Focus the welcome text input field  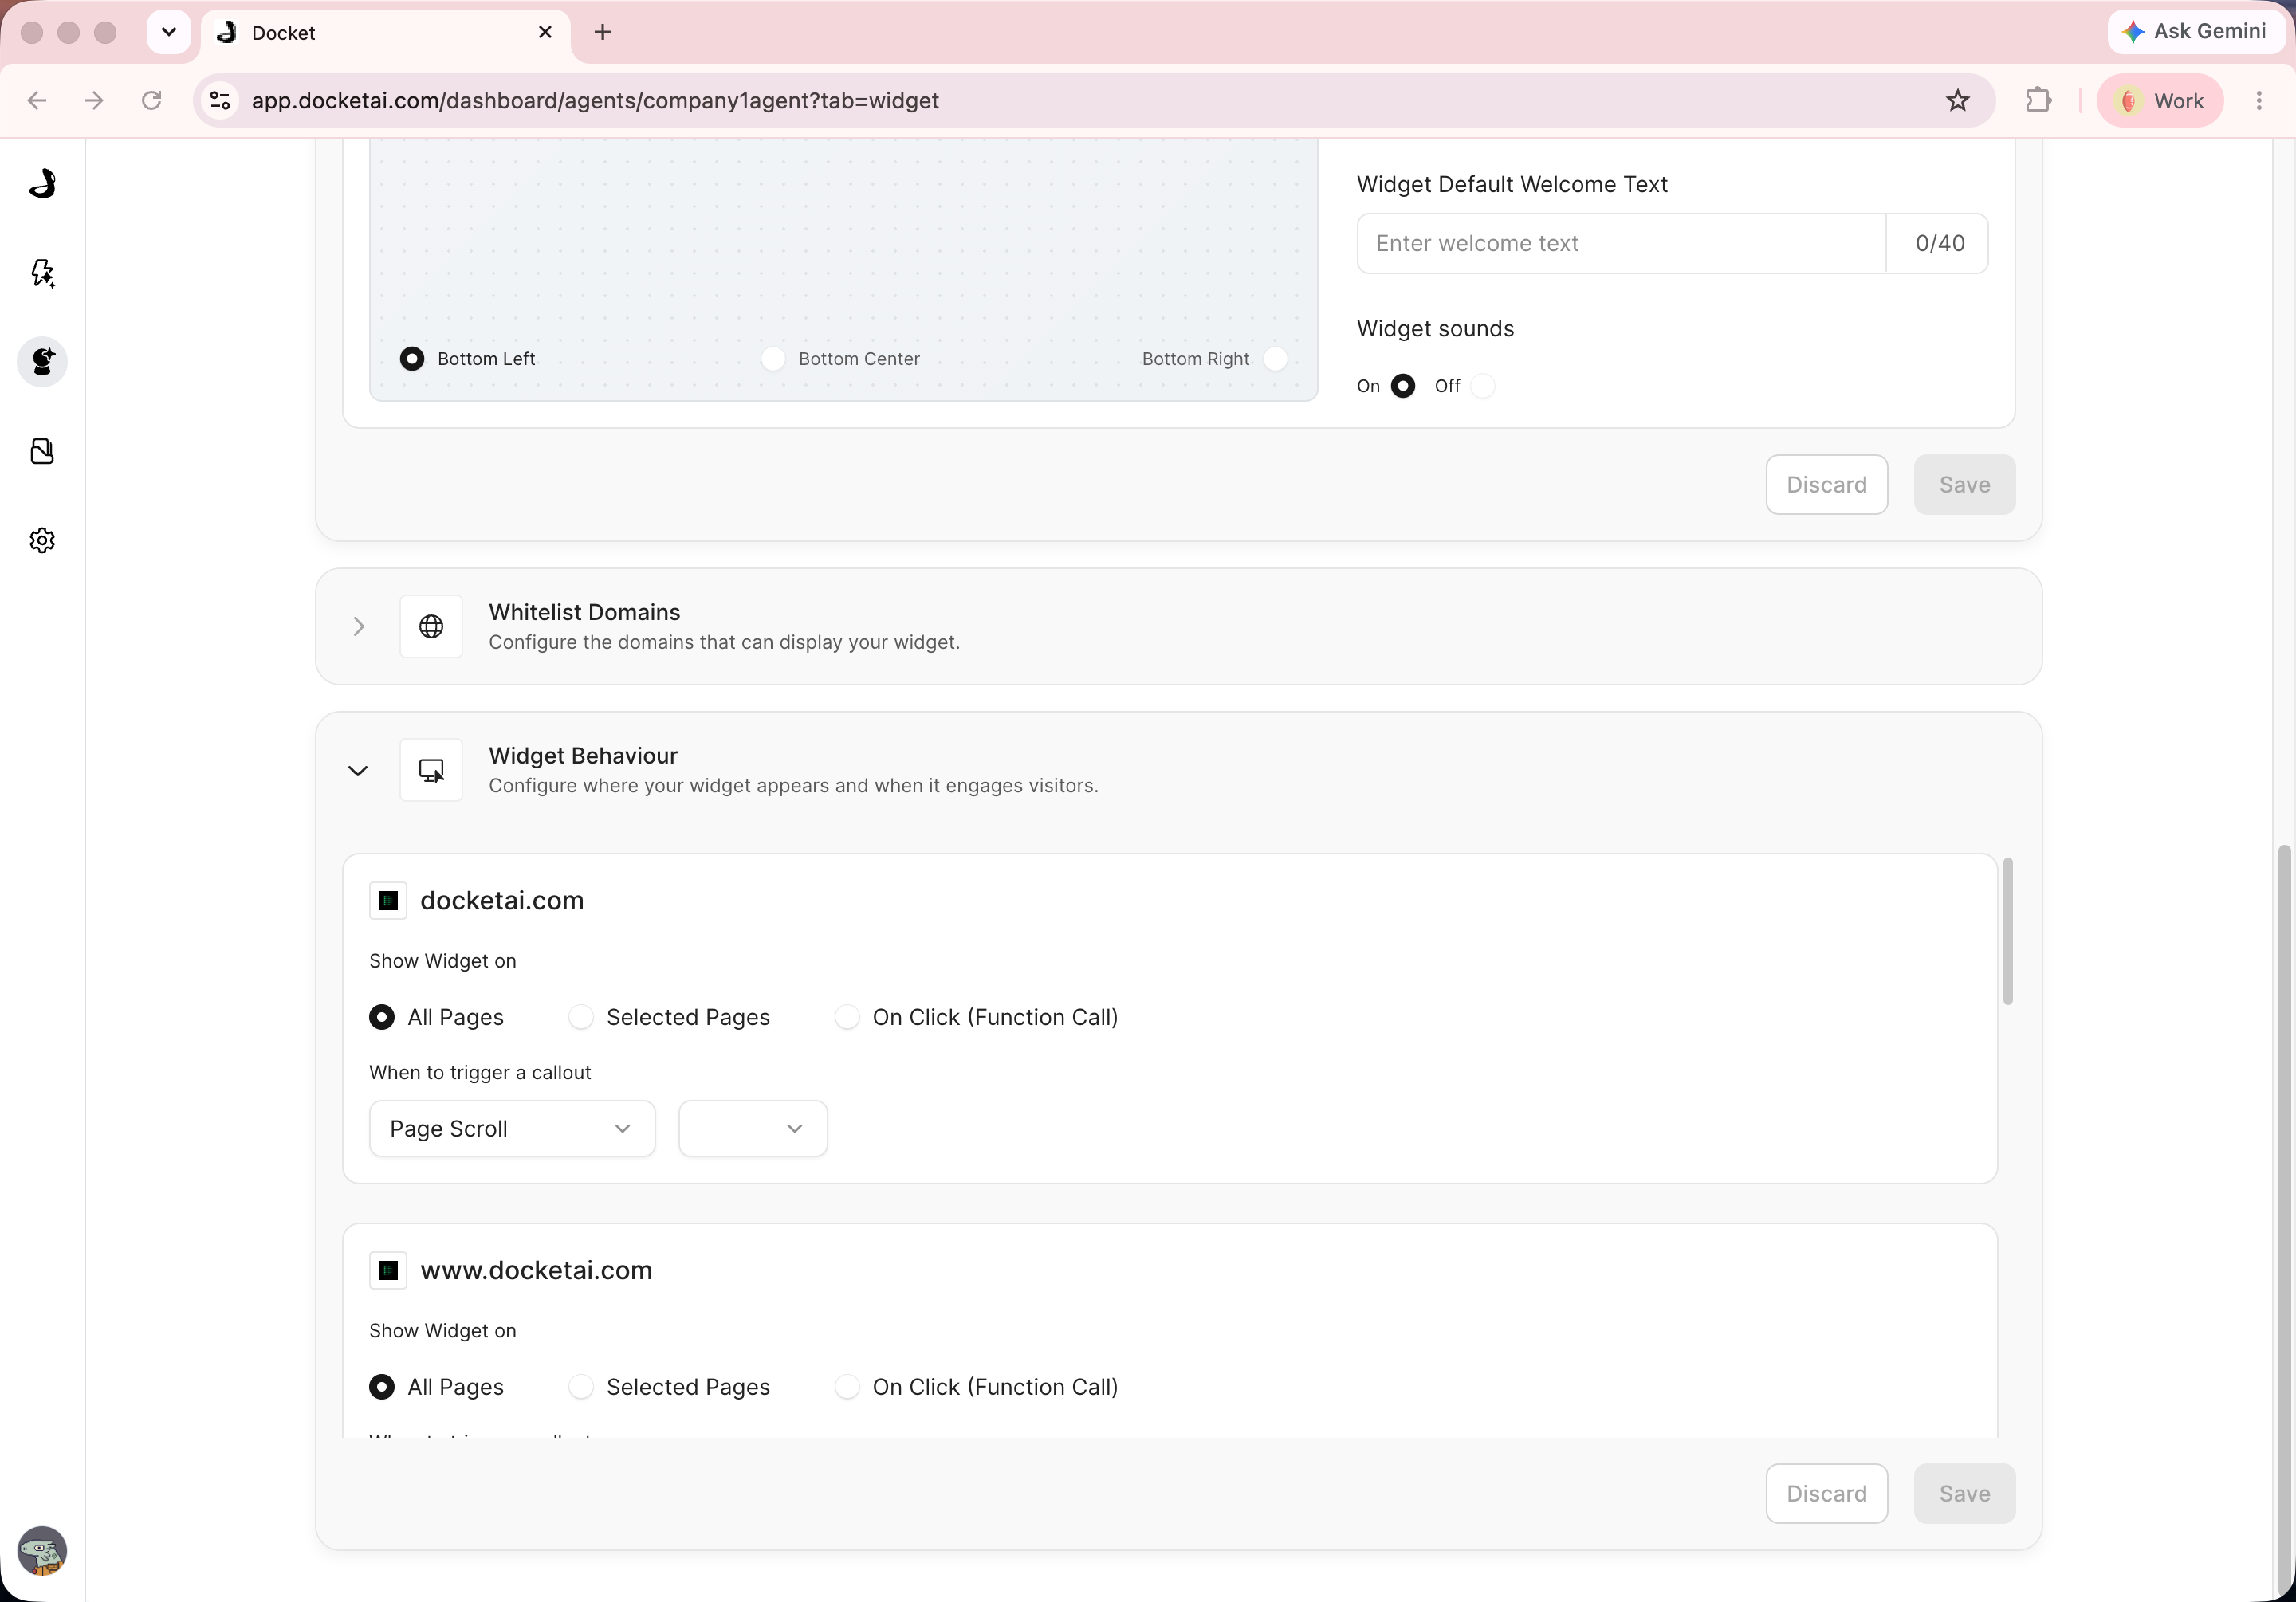[x=1621, y=243]
